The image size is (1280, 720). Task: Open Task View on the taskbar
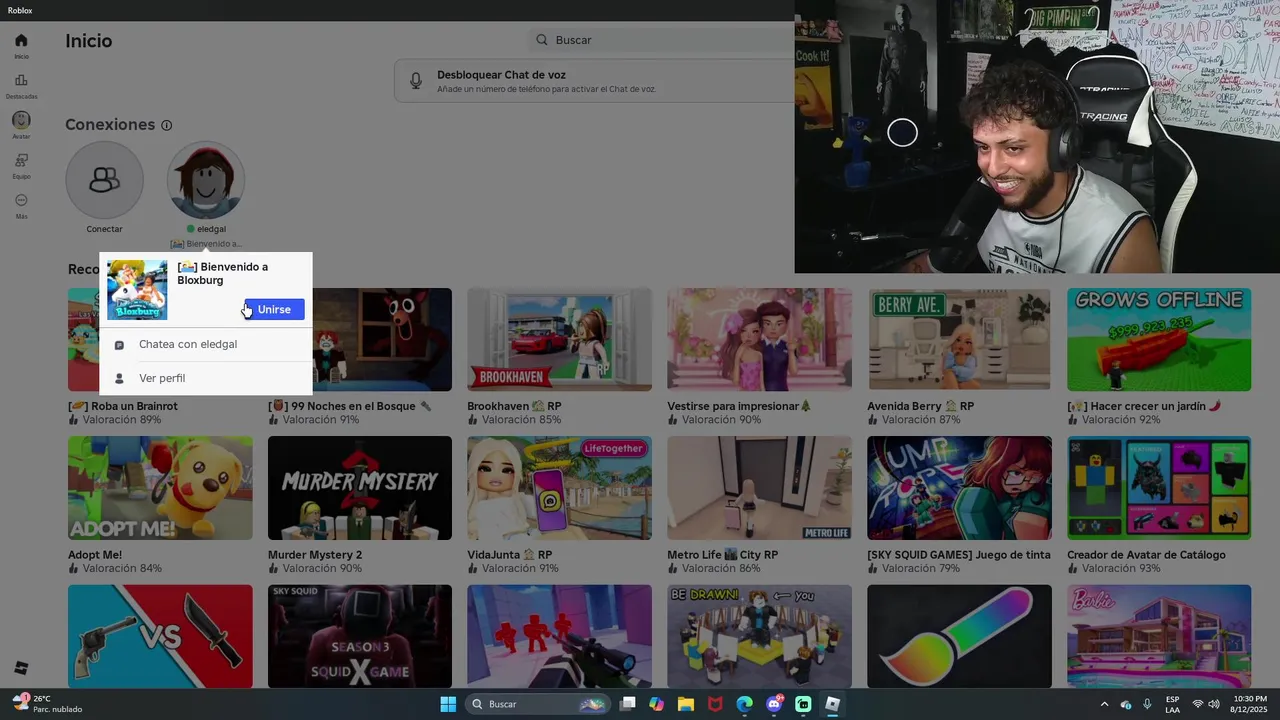click(627, 704)
